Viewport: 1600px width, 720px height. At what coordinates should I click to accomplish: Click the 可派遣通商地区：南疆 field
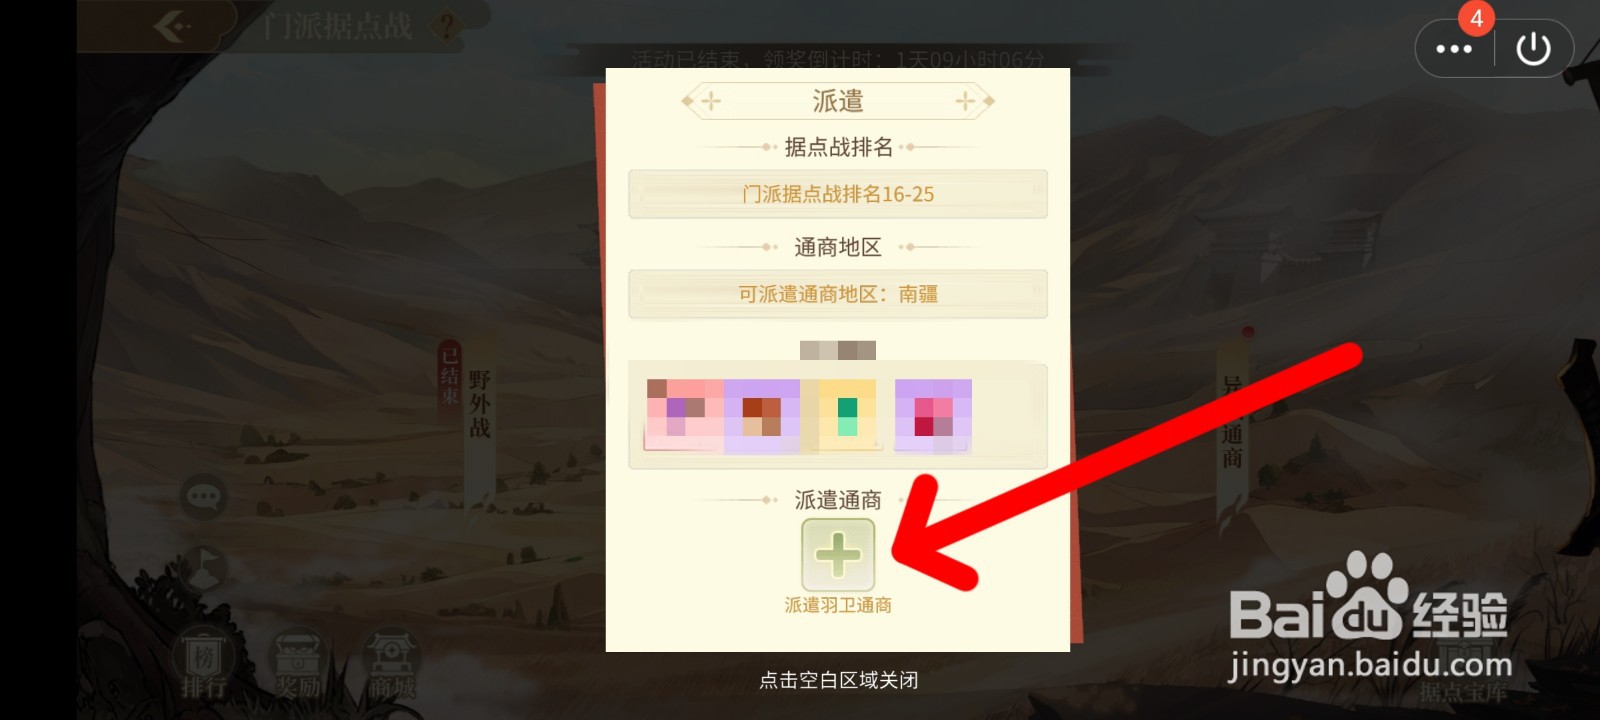pyautogui.click(x=838, y=294)
